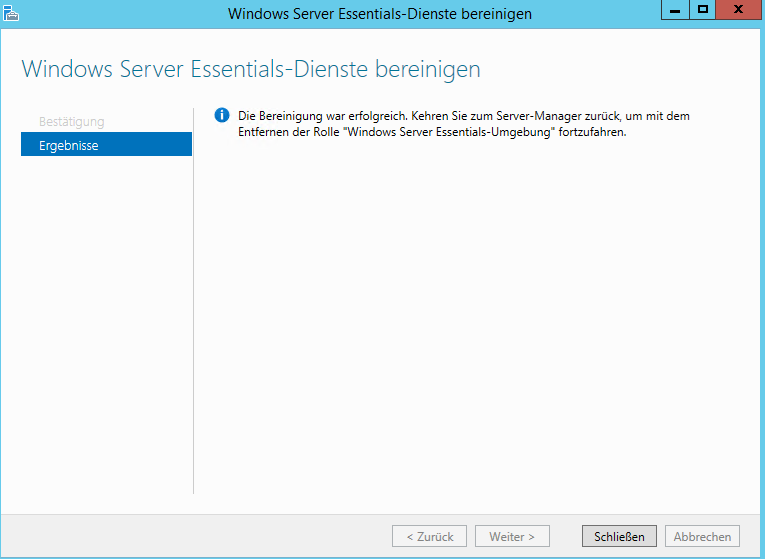Viewport: 765px width, 559px height.
Task: Click the '< Zurück' button
Action: coord(430,536)
